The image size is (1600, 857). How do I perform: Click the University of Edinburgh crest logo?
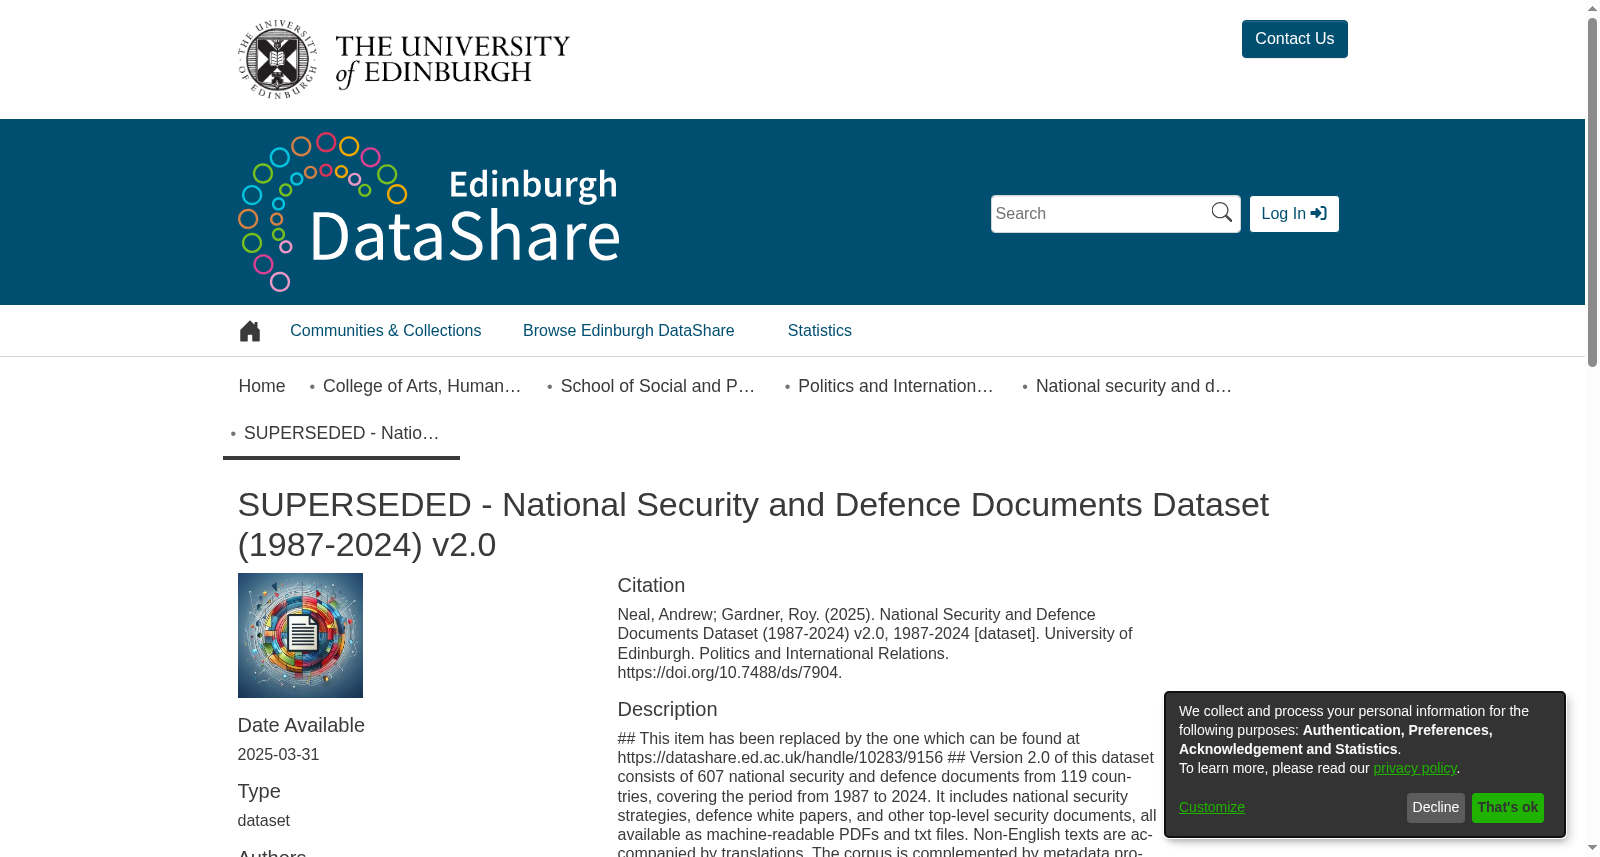277,59
